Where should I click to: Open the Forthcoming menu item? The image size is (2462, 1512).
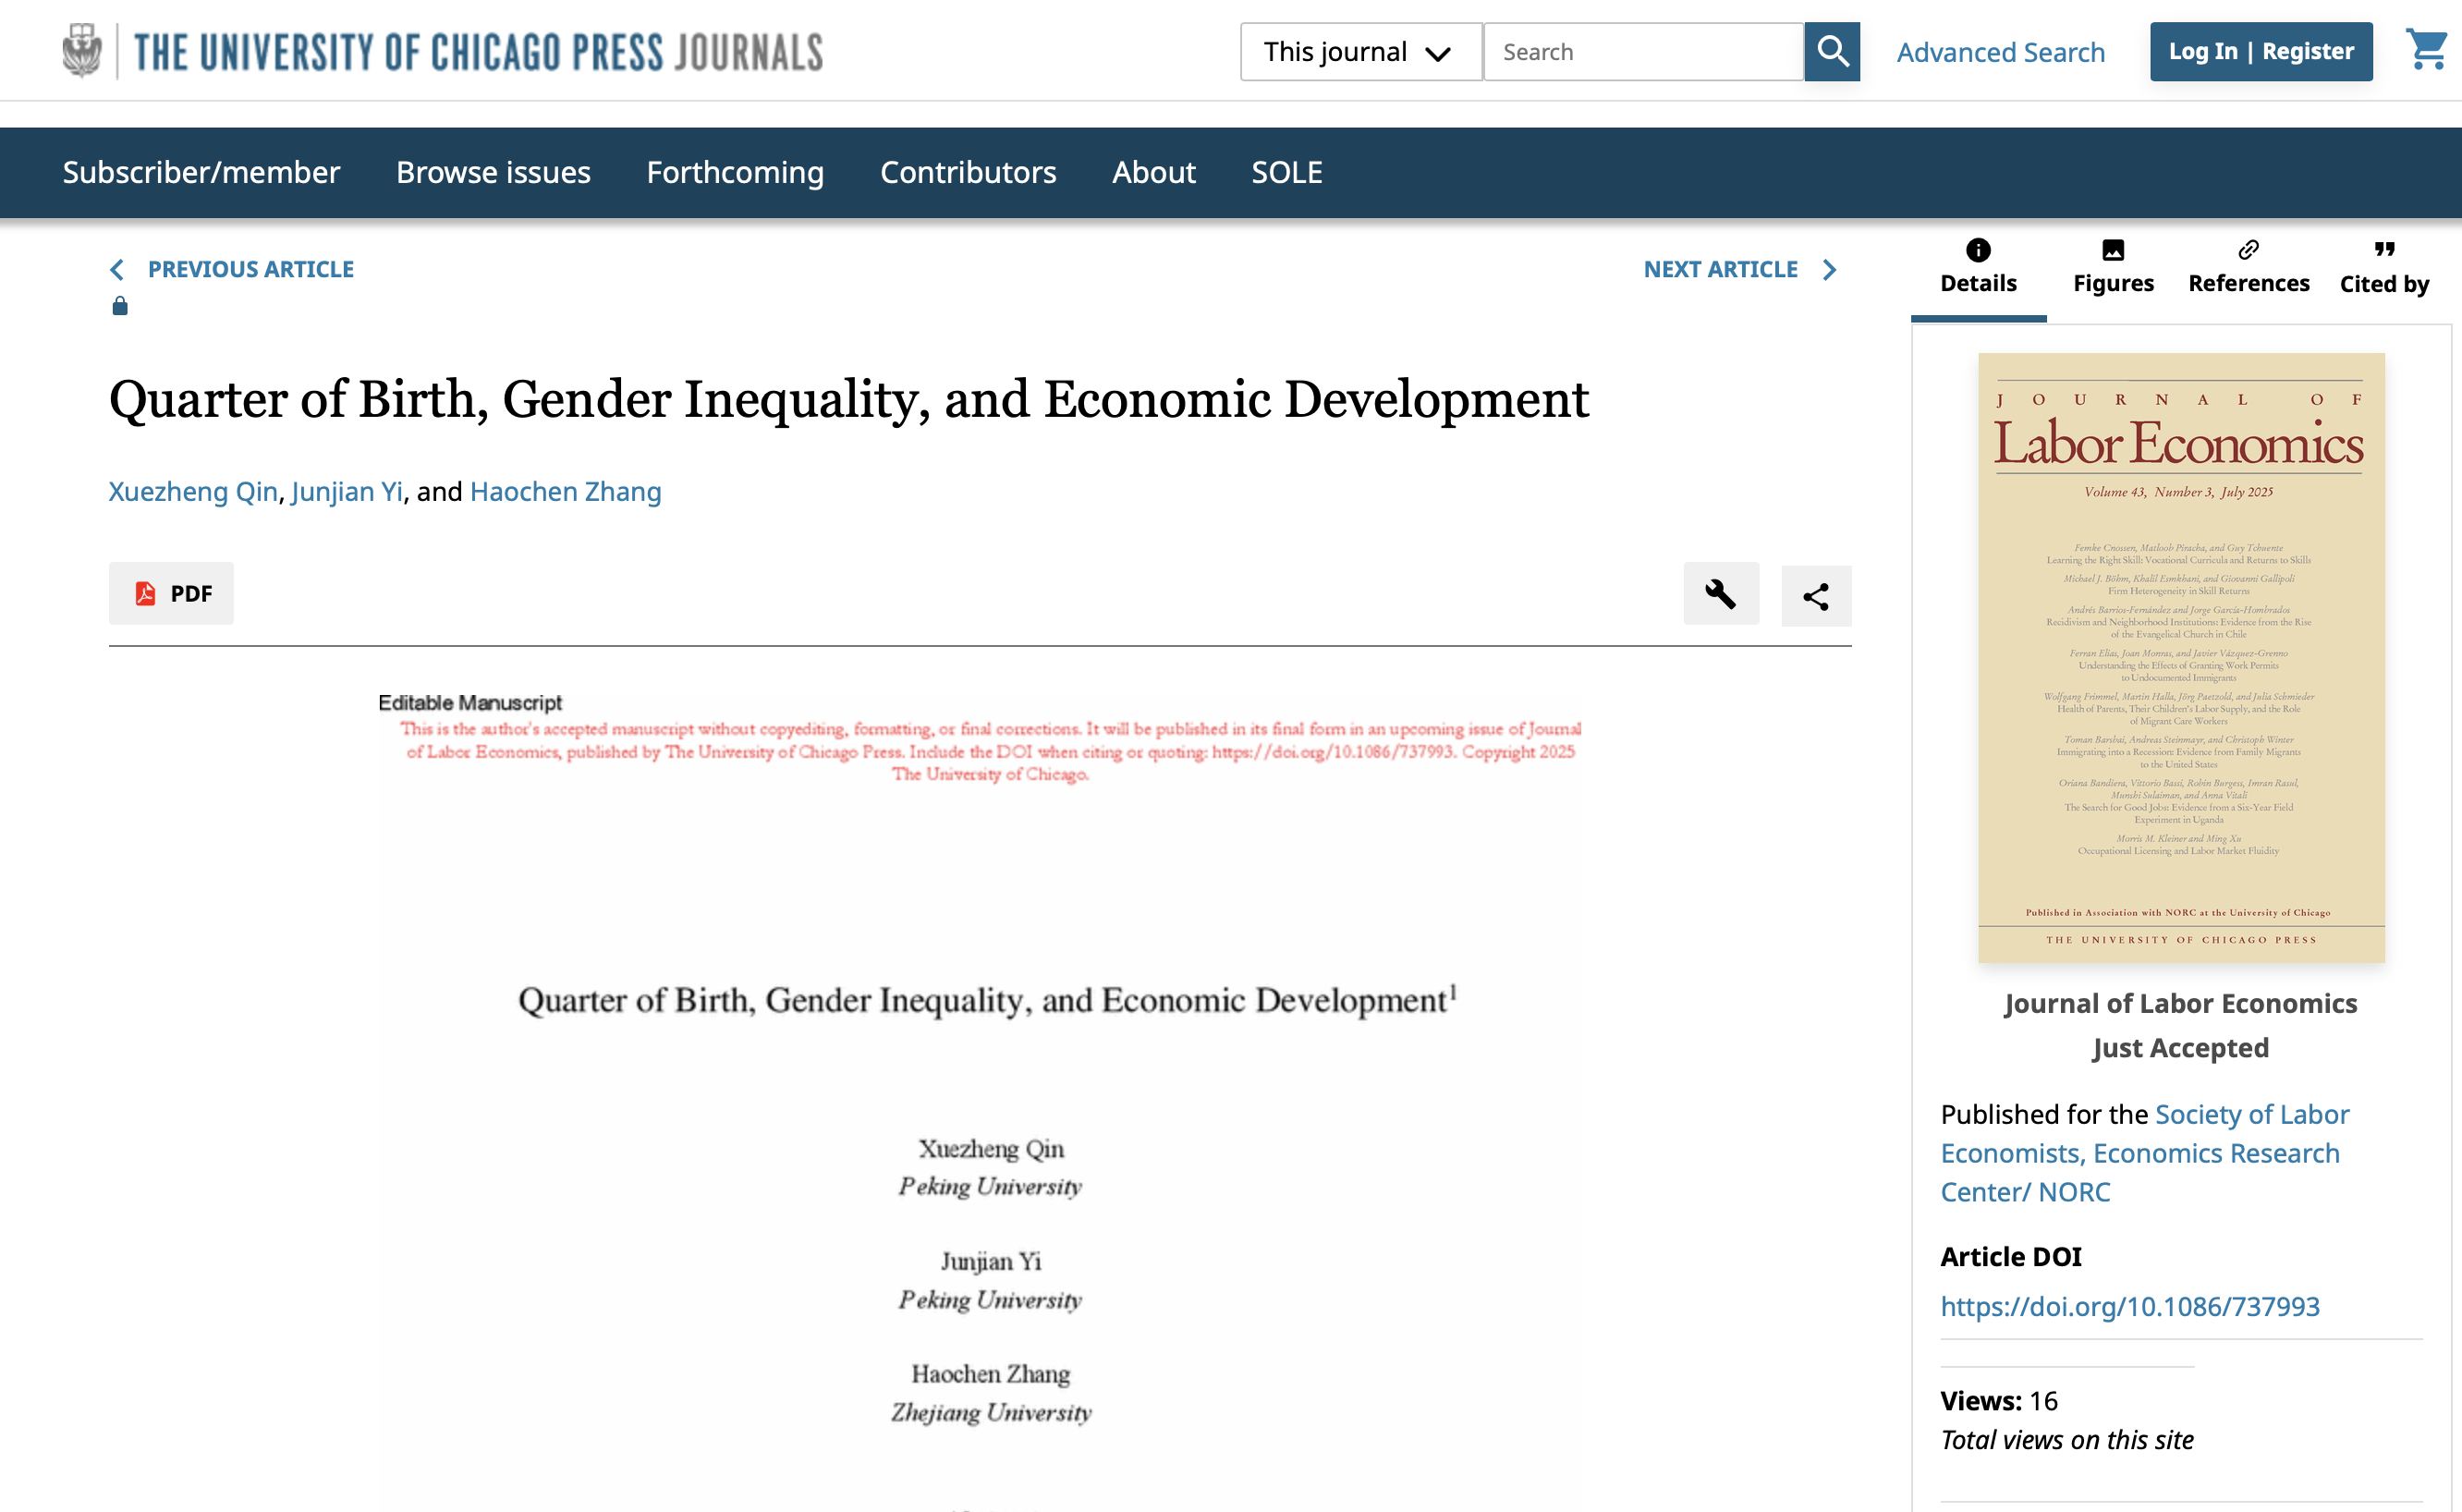tap(735, 173)
